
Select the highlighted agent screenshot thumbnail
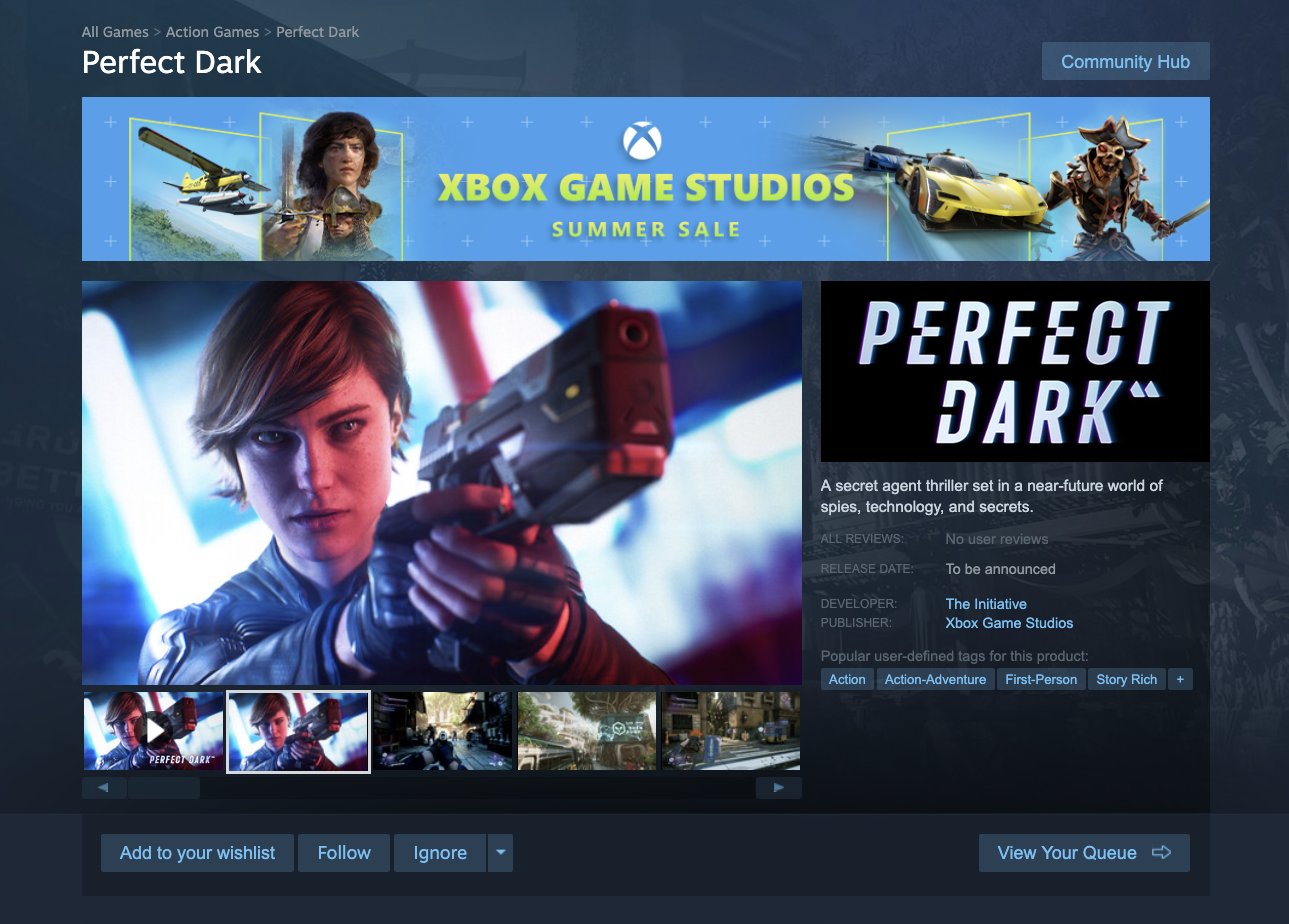tap(299, 731)
